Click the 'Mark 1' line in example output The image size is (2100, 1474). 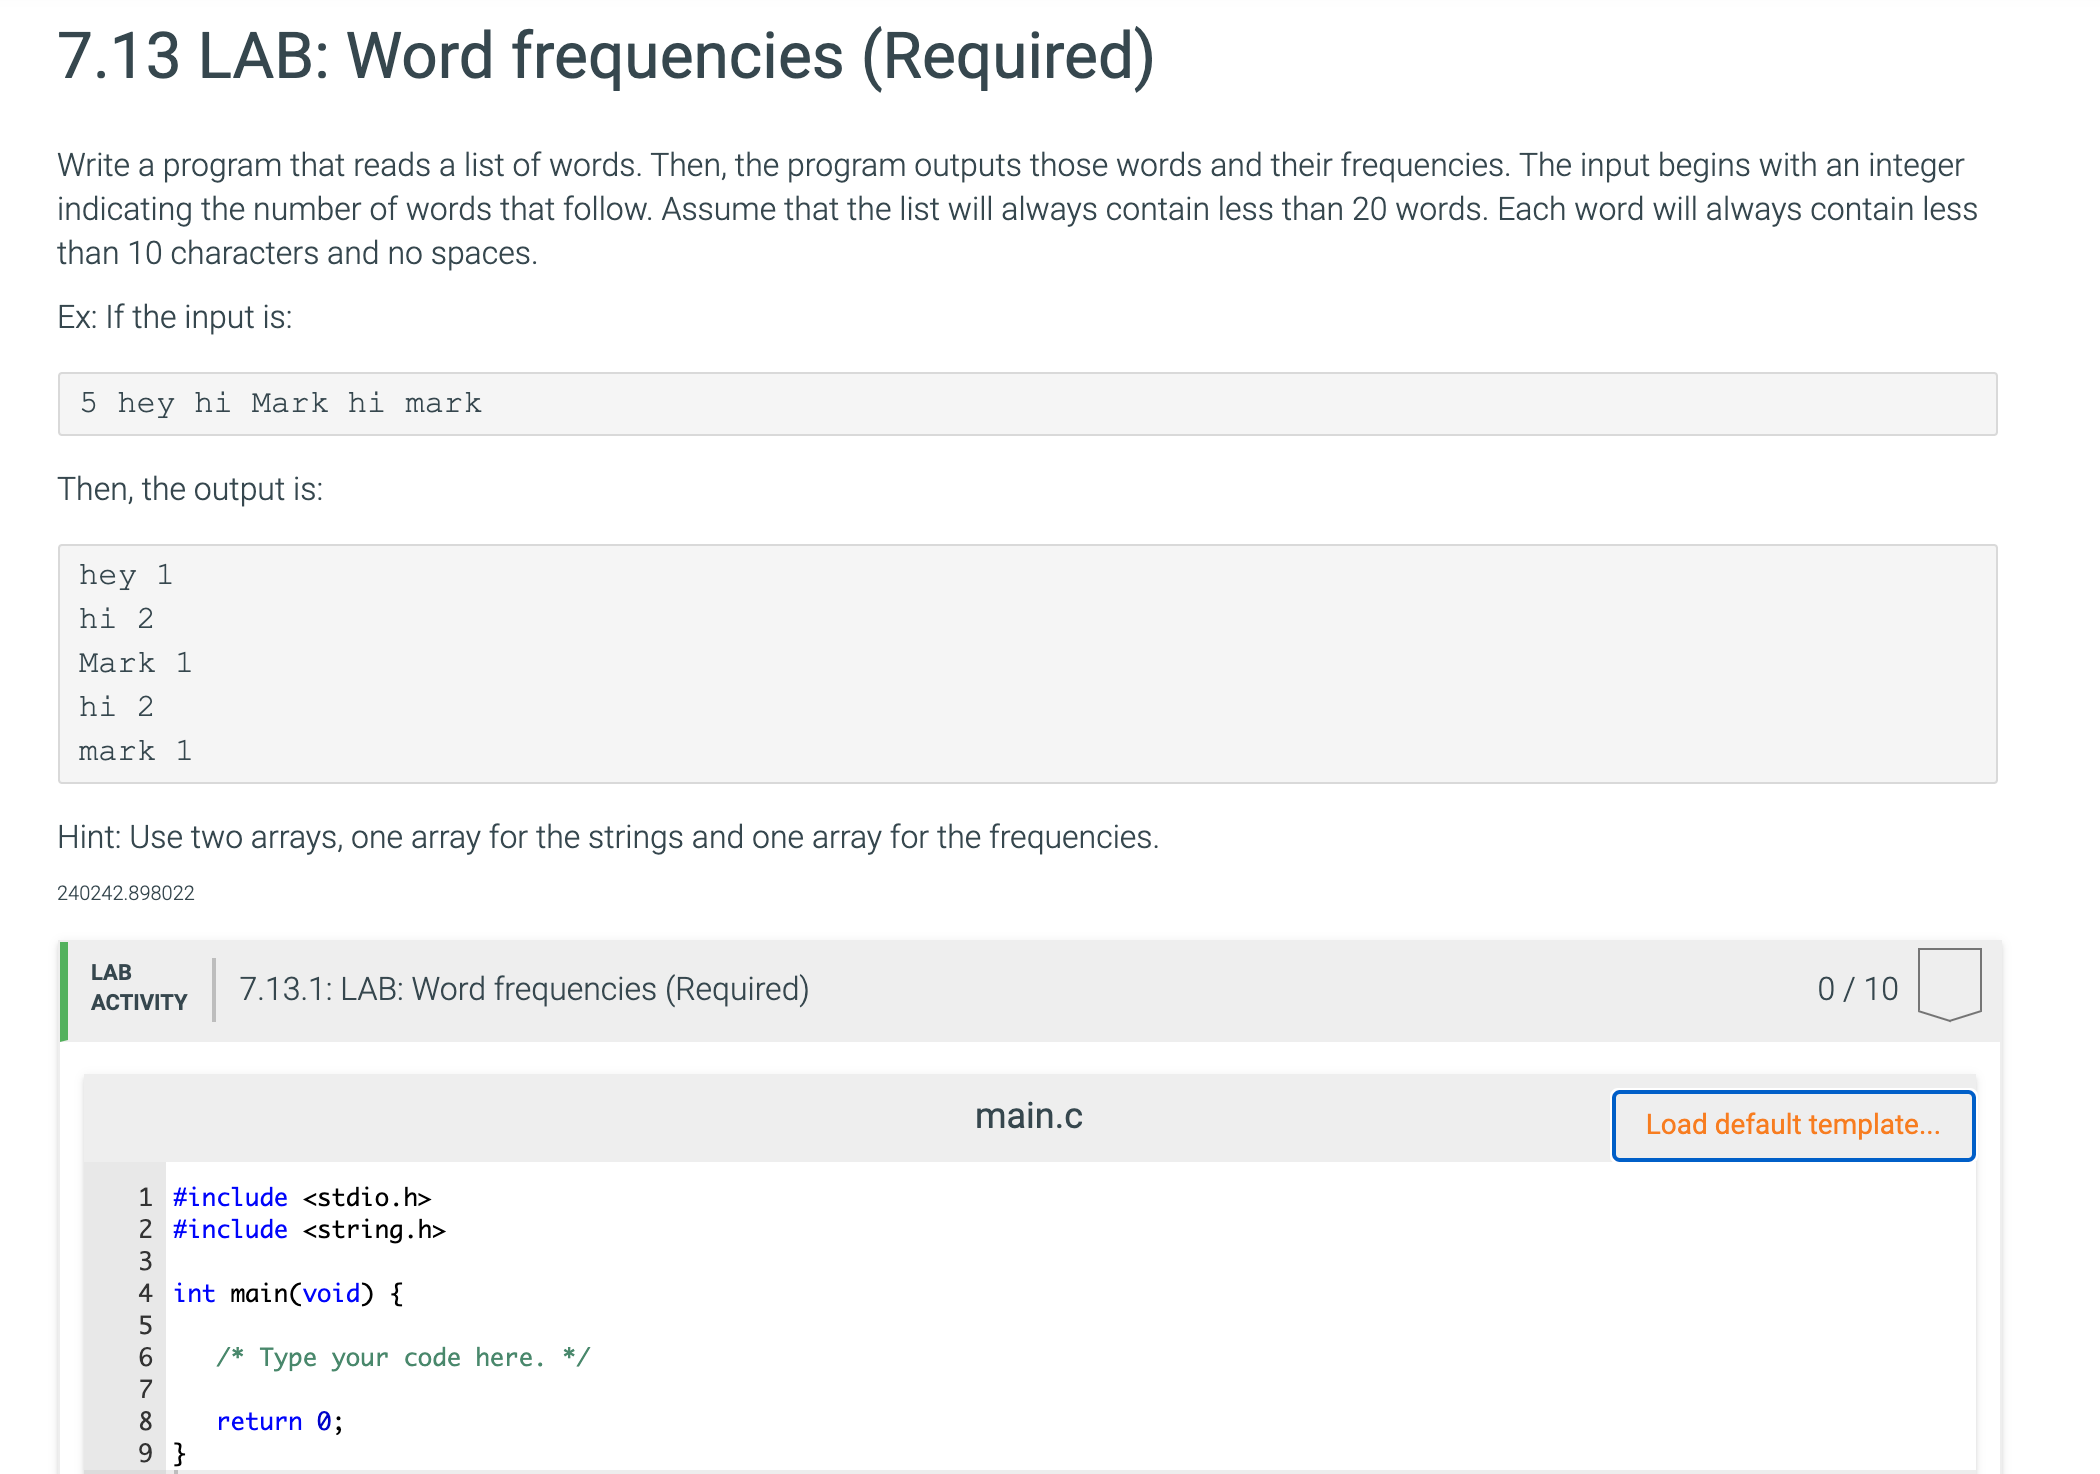click(135, 663)
